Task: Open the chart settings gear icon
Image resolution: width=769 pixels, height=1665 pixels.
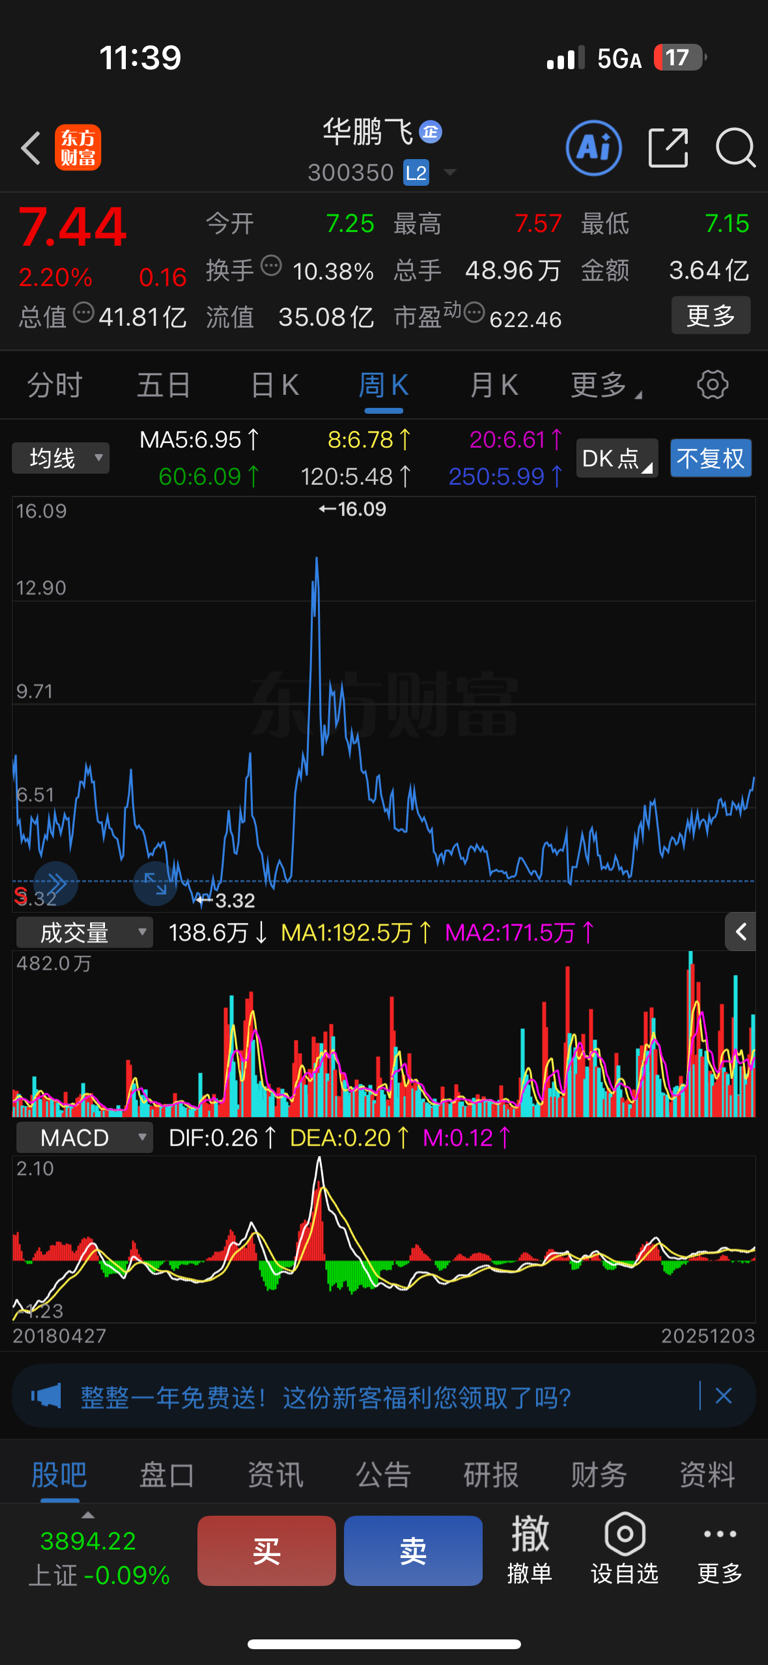Action: pyautogui.click(x=713, y=384)
